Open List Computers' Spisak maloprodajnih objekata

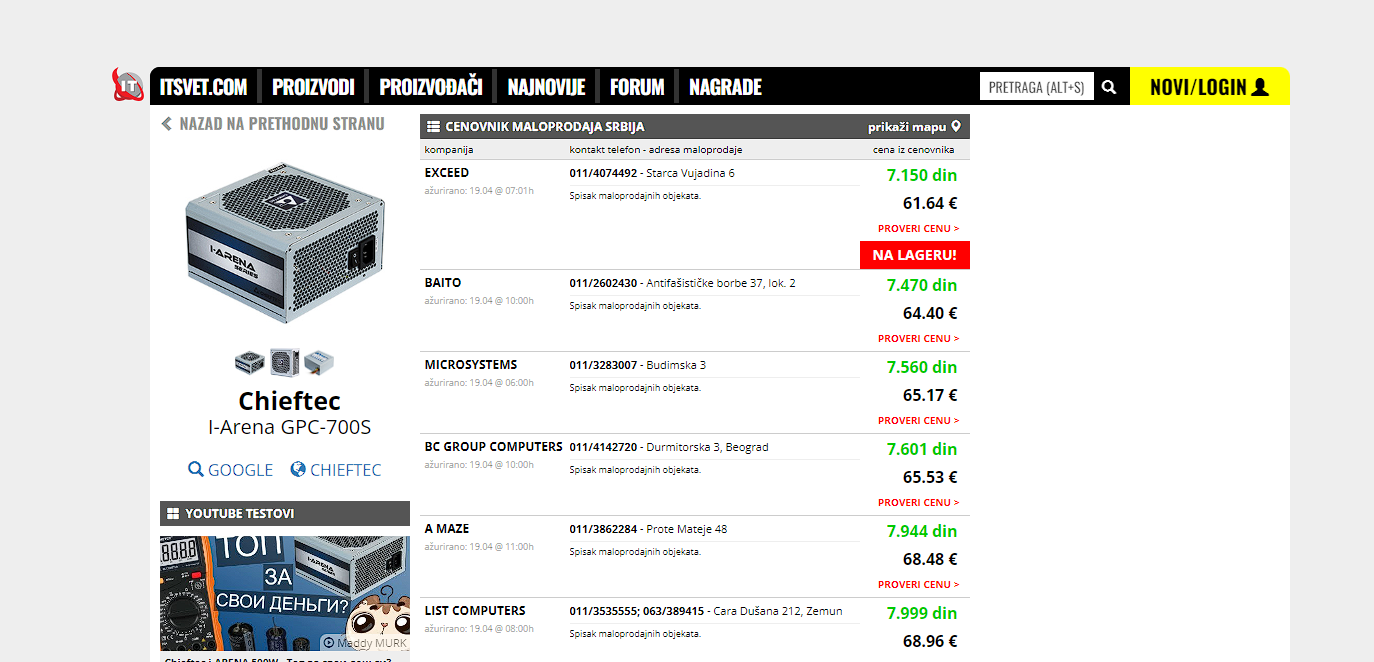635,634
